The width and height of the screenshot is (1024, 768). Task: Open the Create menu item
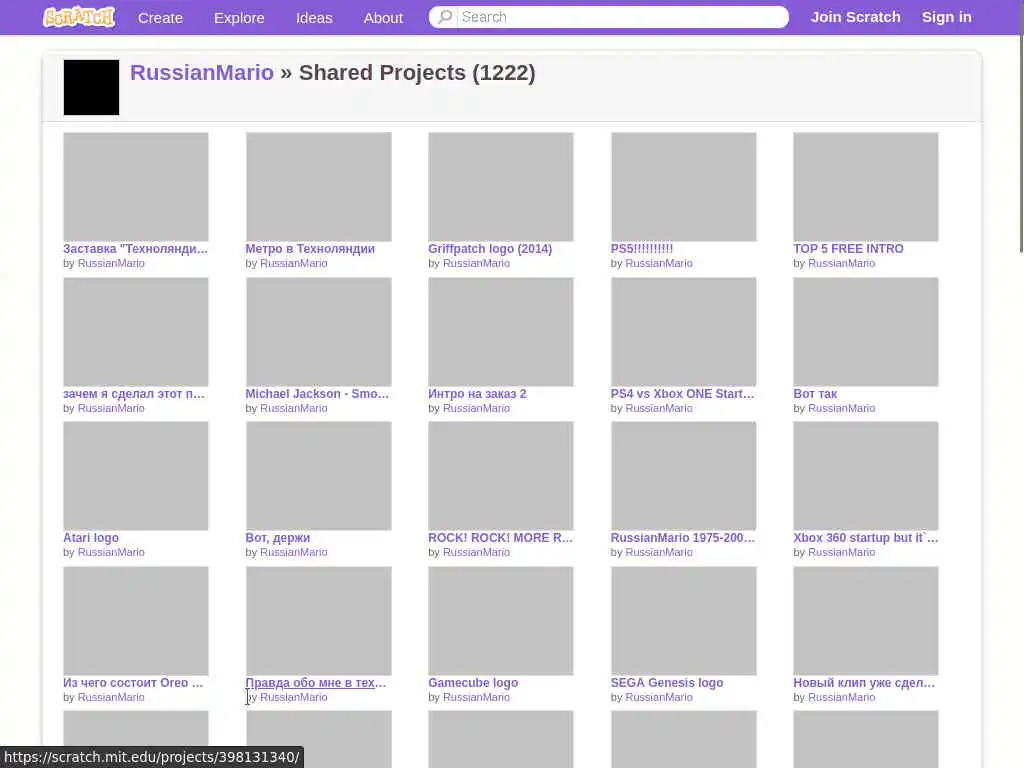click(x=160, y=18)
